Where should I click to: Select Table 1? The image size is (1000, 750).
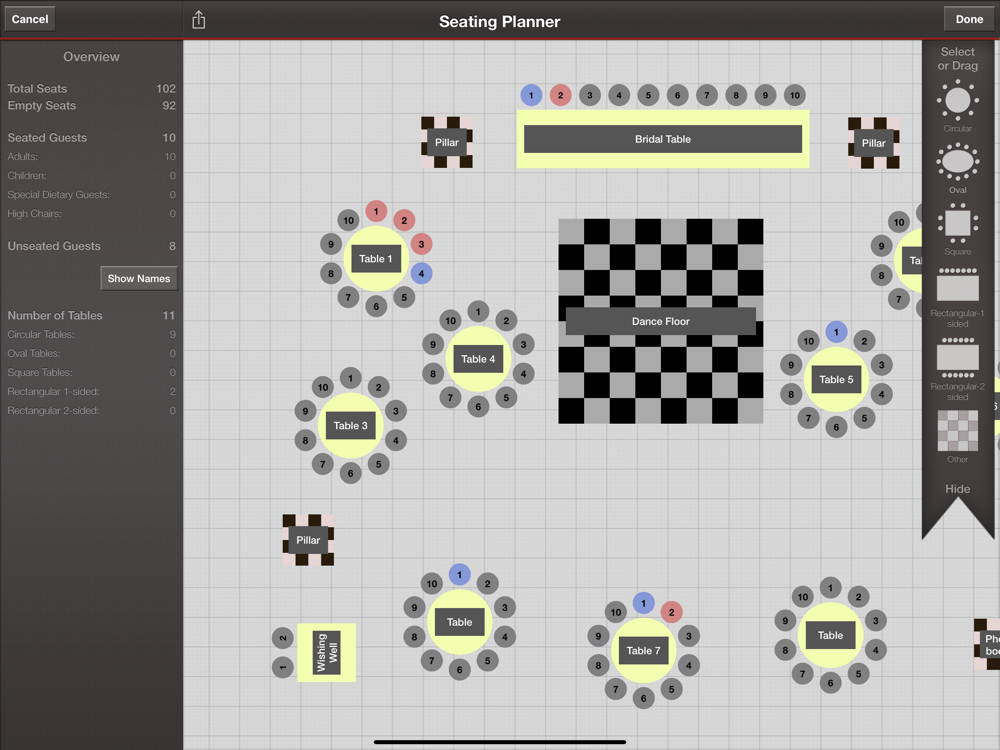pos(376,259)
